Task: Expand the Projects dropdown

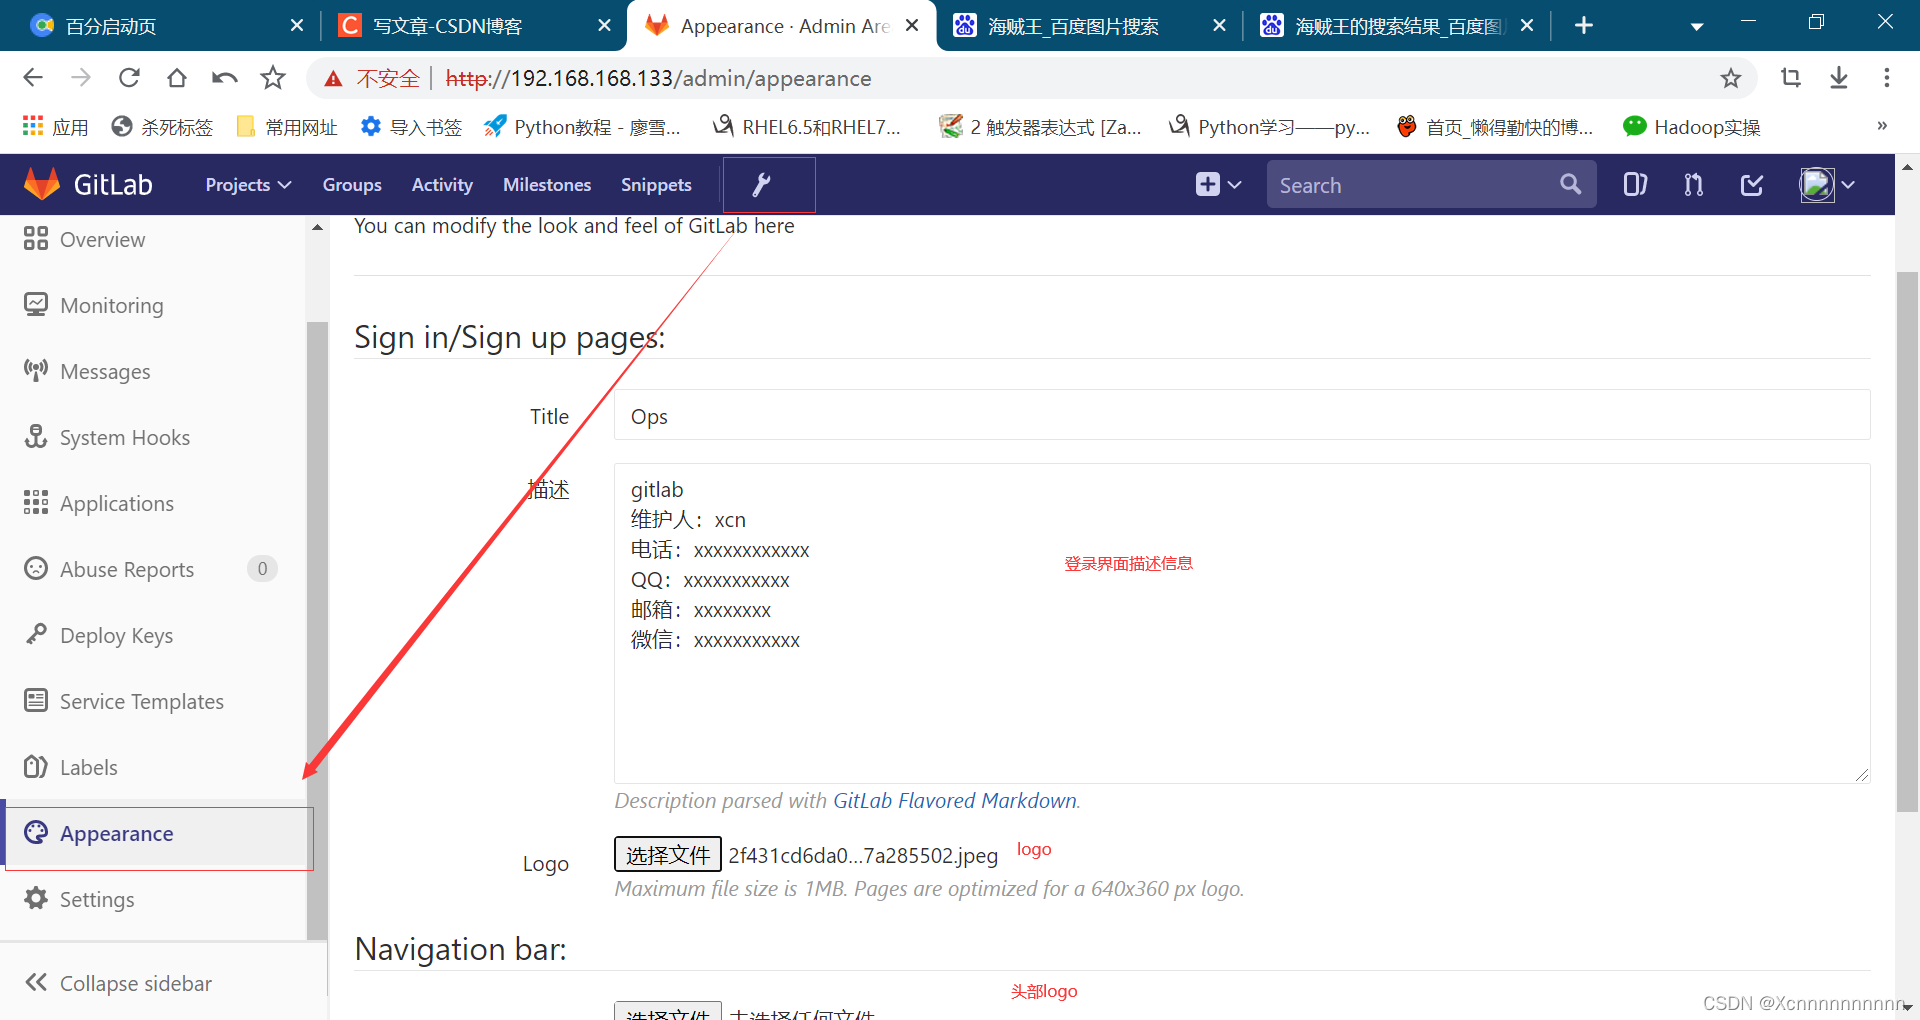Action: click(248, 185)
